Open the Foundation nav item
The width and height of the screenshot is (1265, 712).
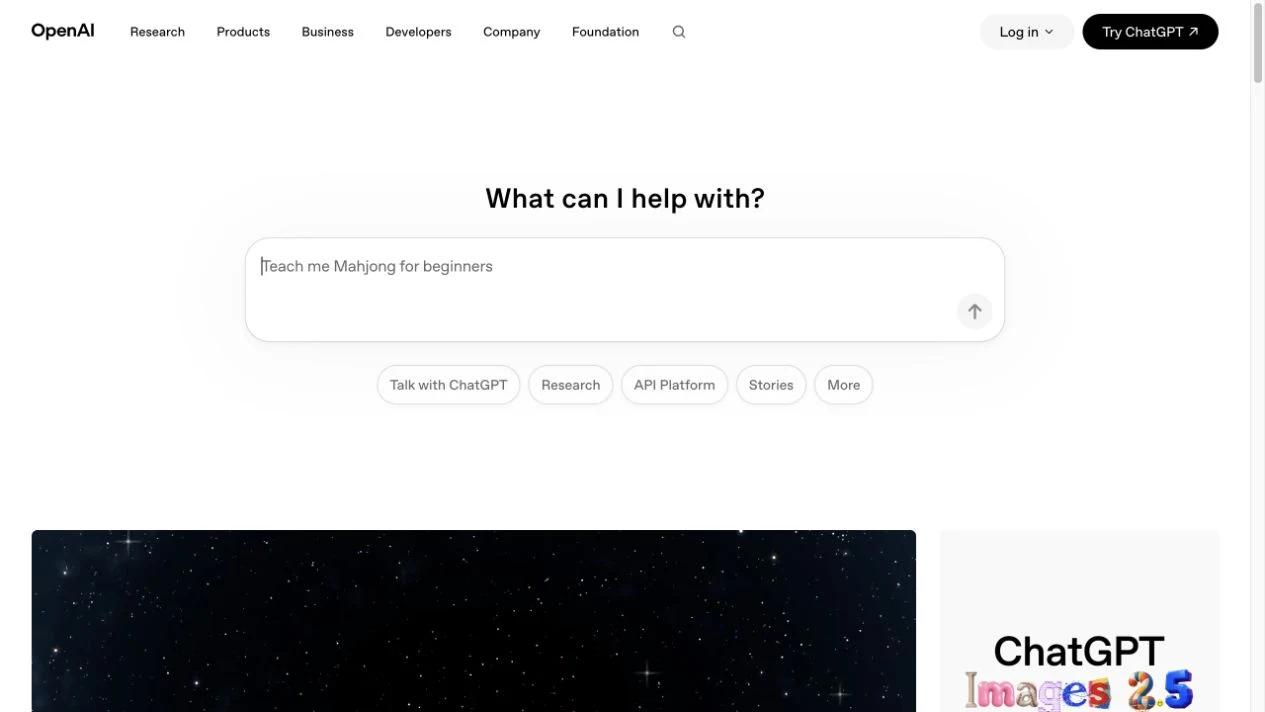(x=605, y=32)
